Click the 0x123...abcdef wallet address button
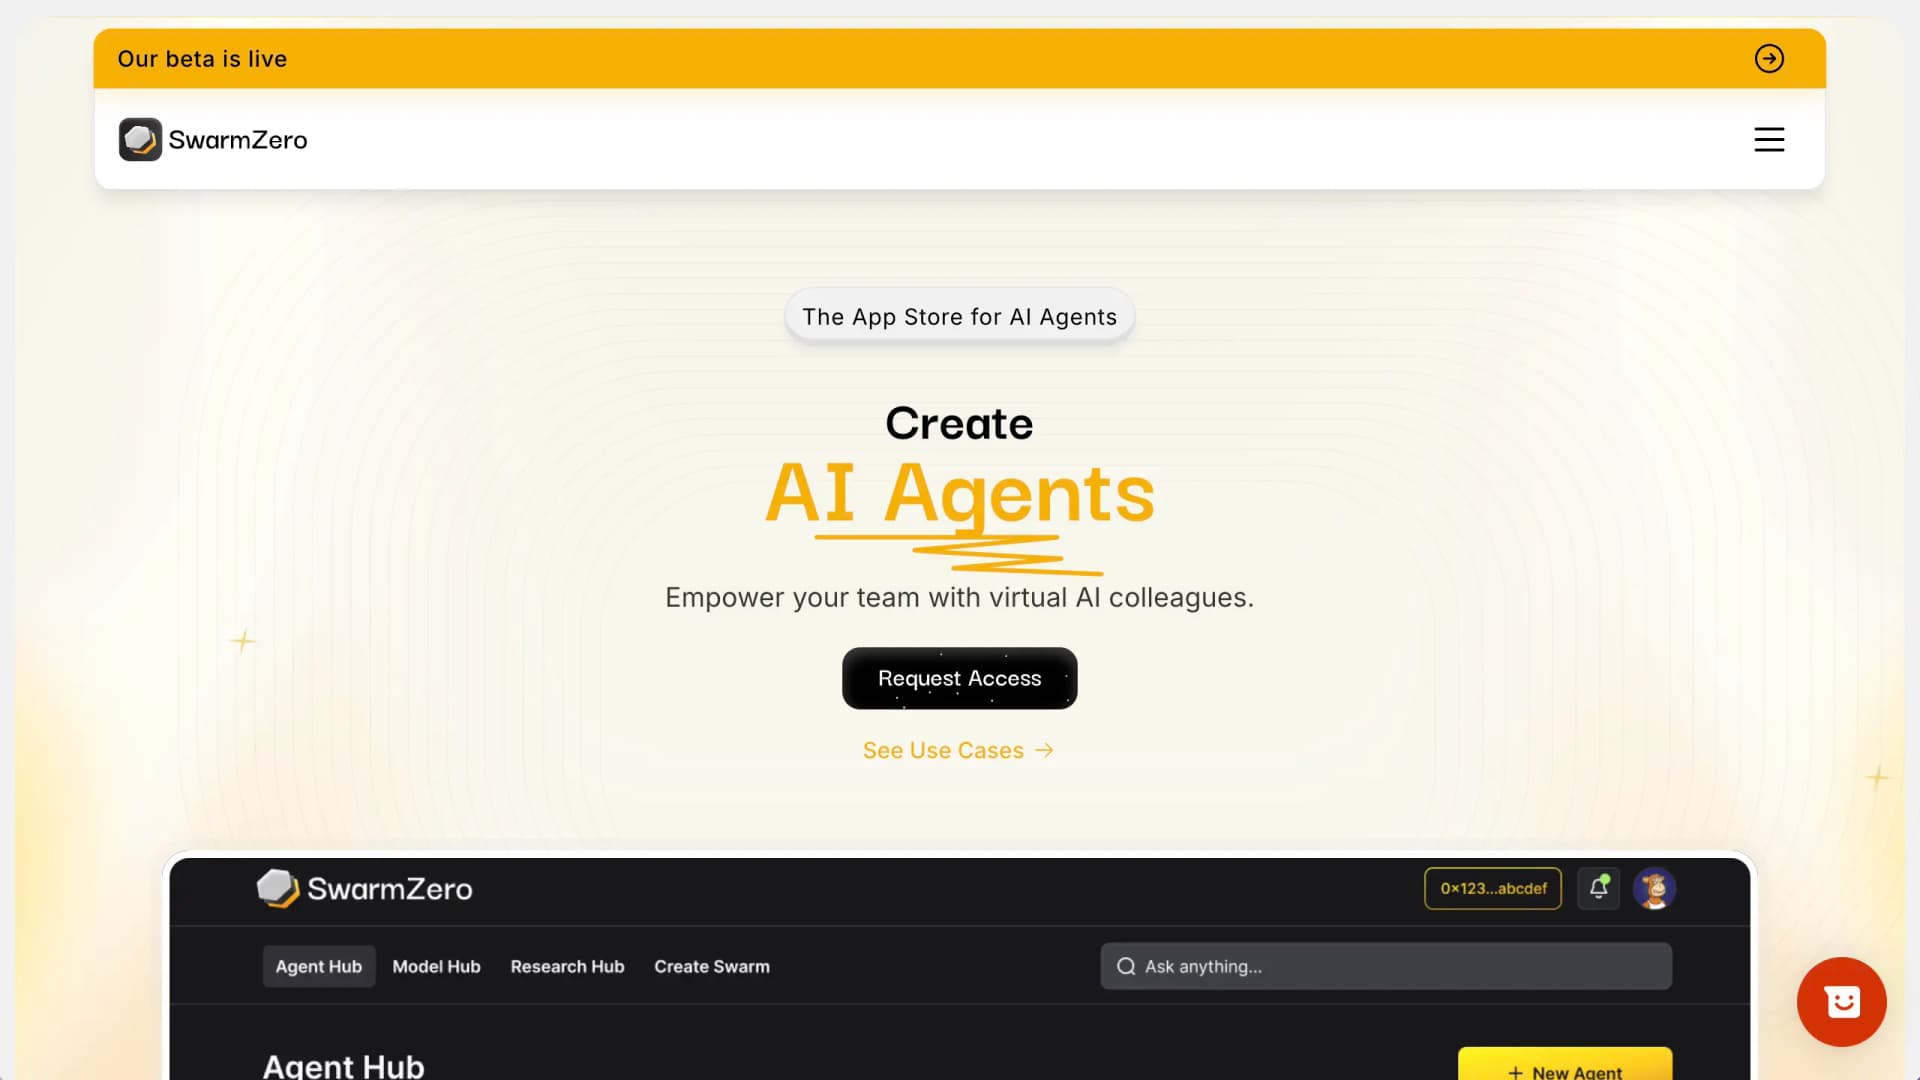 1493,888
